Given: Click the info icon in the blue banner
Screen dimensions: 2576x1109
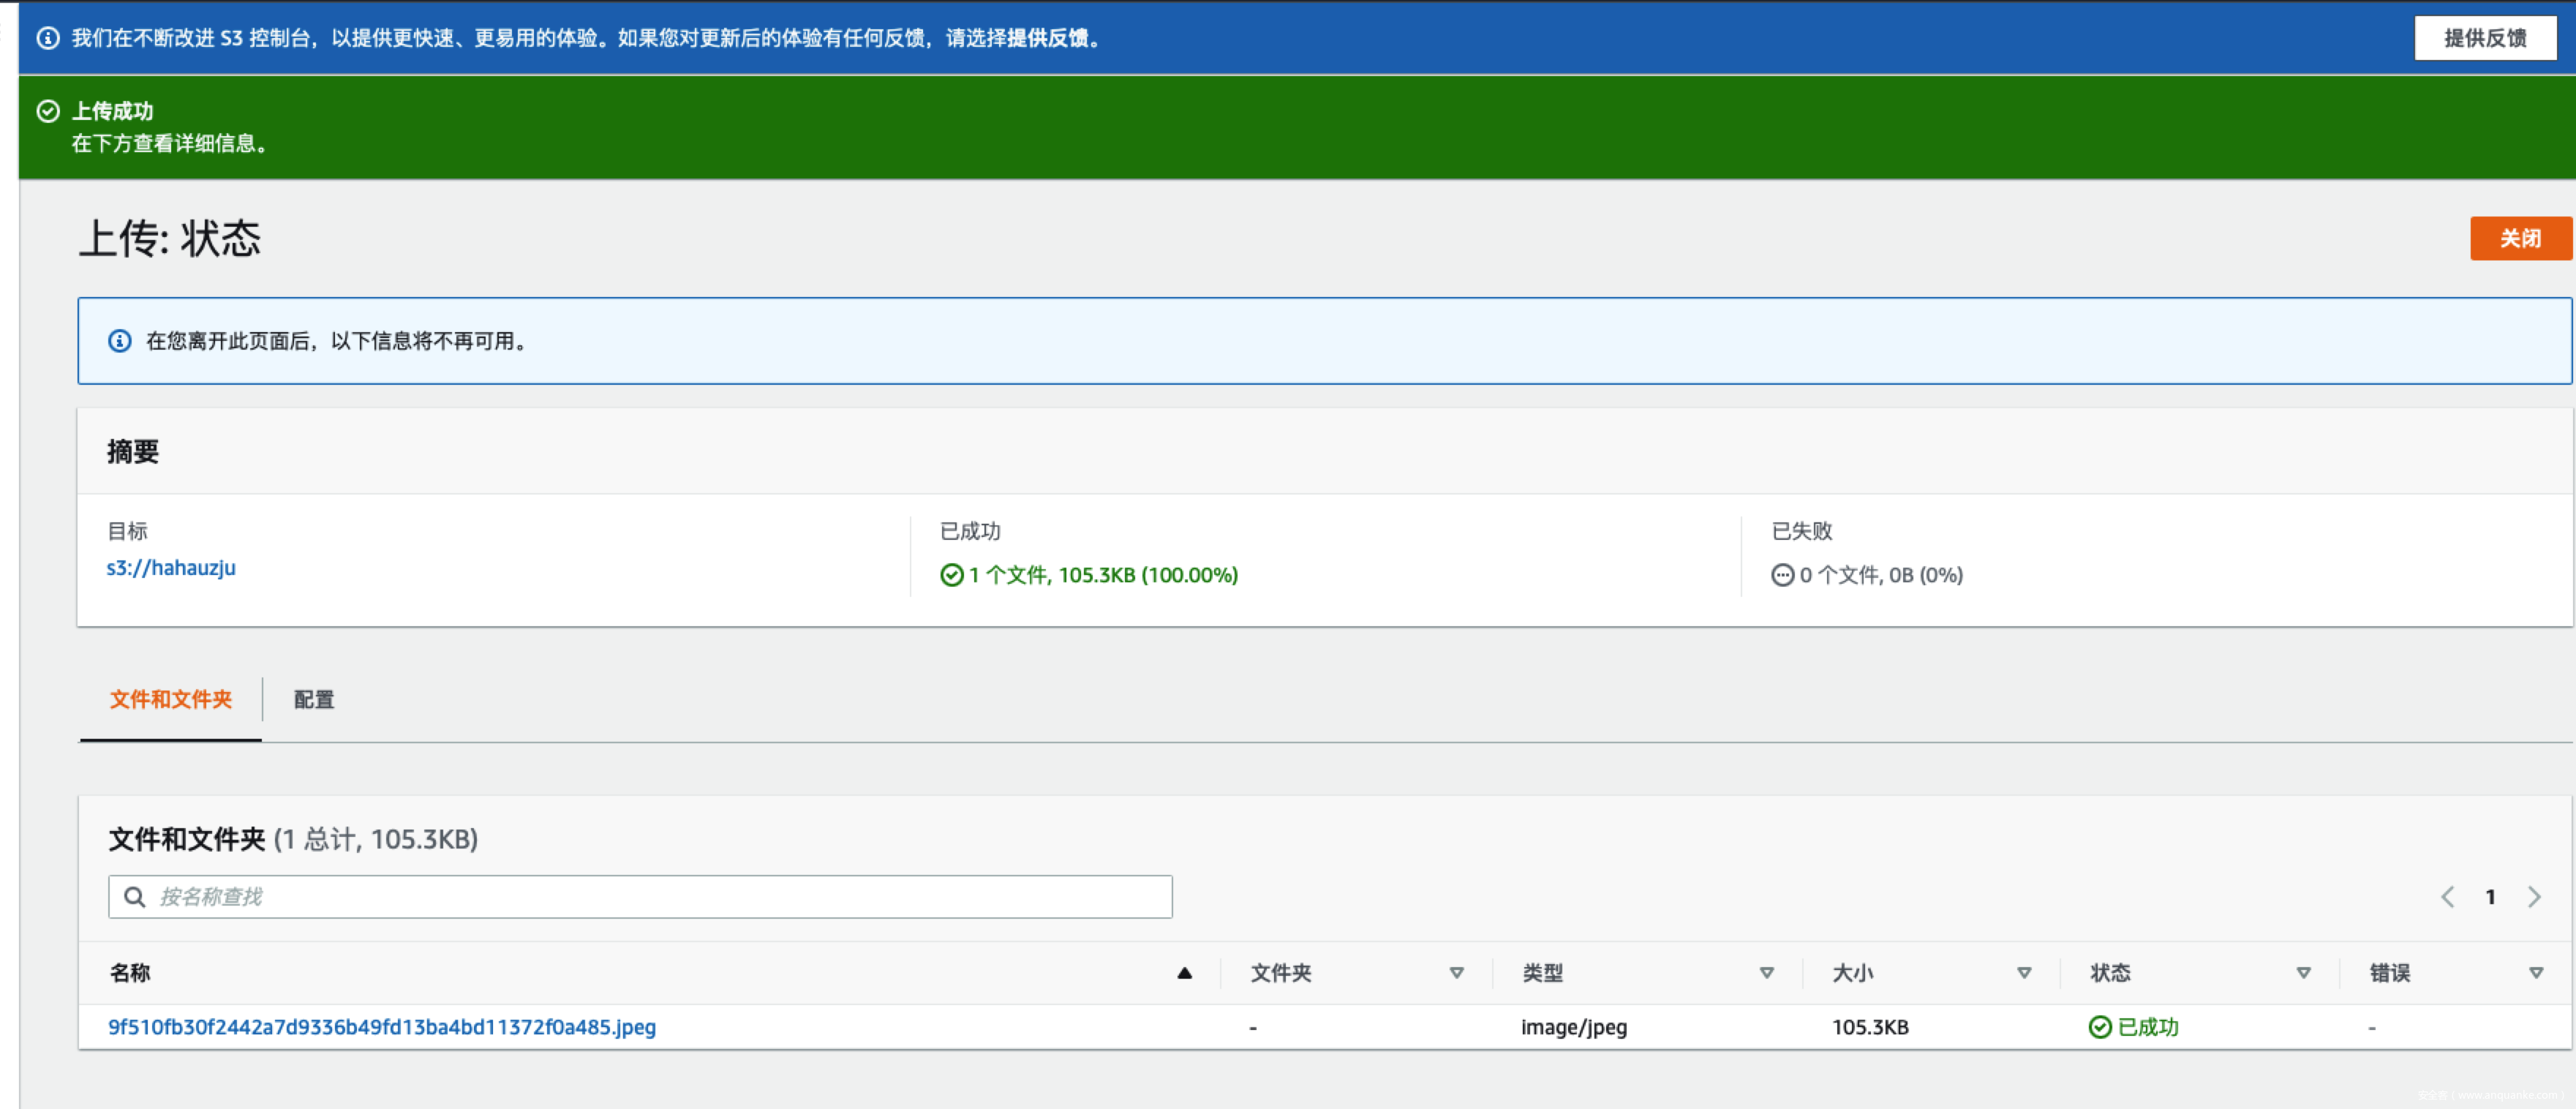Looking at the screenshot, I should tap(48, 38).
